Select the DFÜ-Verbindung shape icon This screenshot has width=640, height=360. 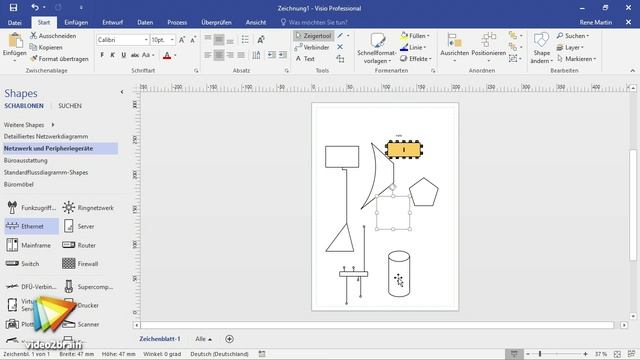click(x=12, y=287)
